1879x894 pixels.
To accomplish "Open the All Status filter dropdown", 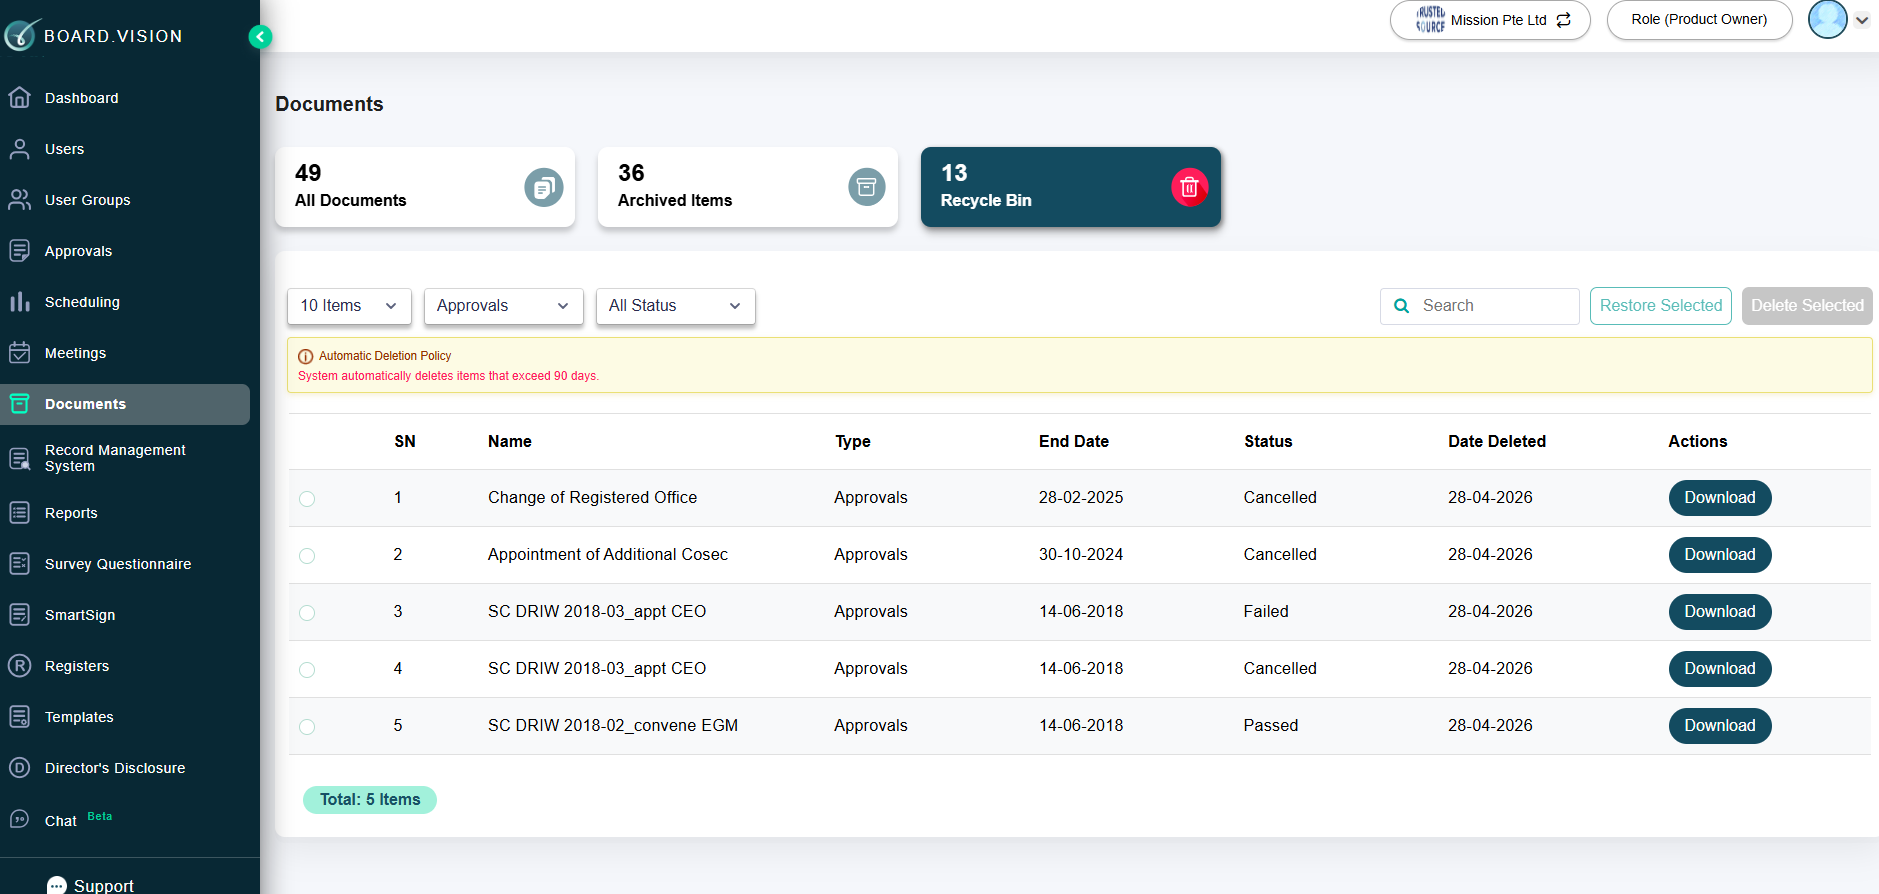I will point(675,306).
